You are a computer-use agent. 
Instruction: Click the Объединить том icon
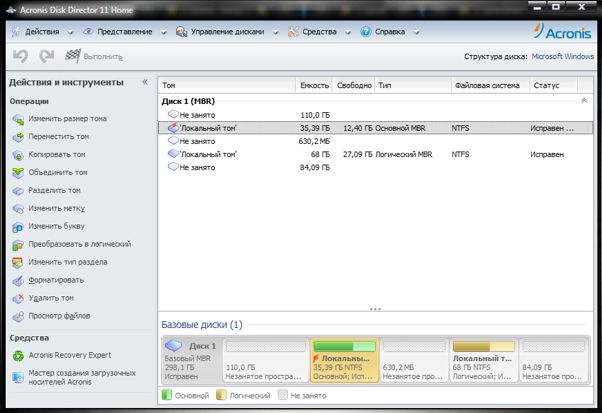coord(18,173)
